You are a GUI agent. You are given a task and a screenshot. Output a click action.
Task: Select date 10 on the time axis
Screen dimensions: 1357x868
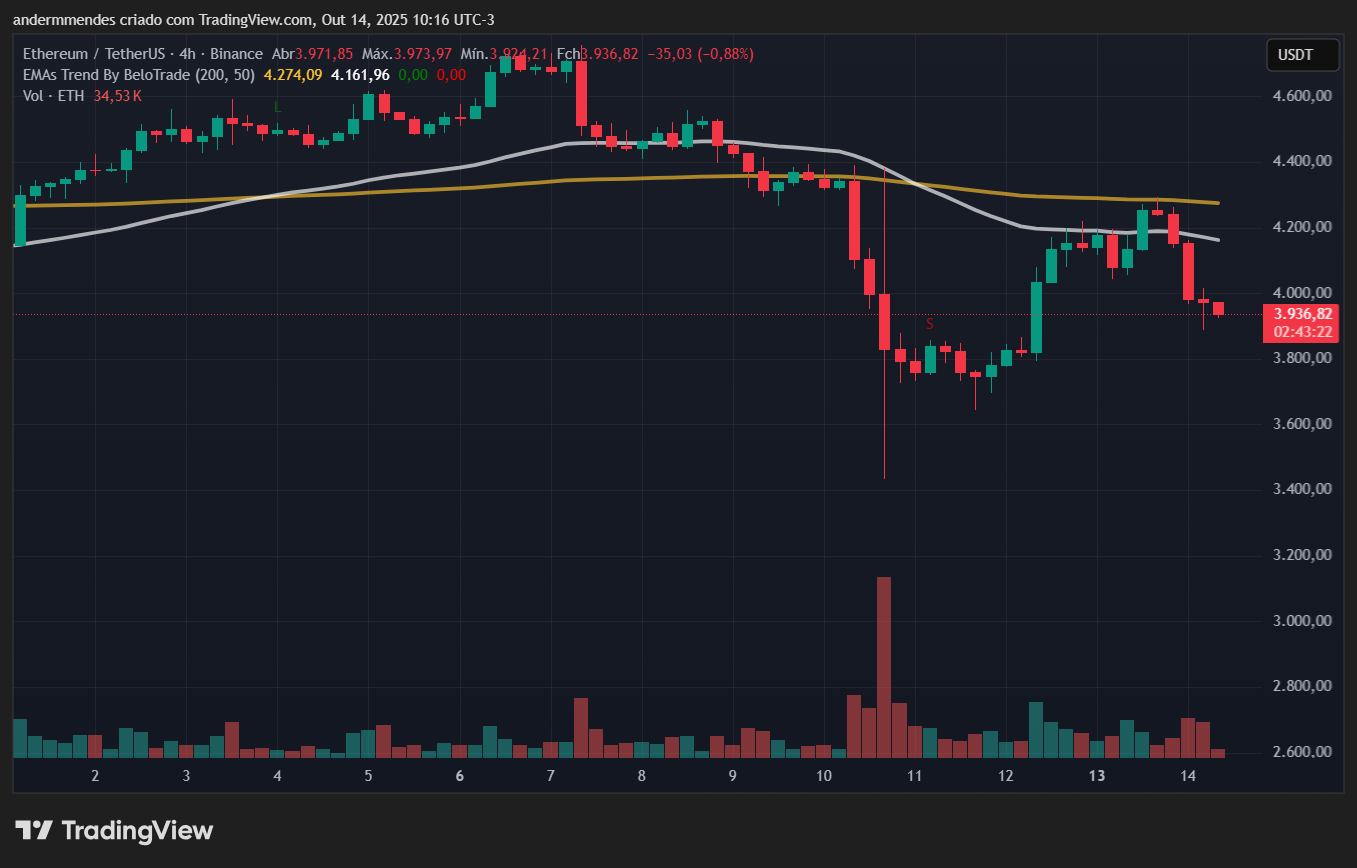point(824,776)
